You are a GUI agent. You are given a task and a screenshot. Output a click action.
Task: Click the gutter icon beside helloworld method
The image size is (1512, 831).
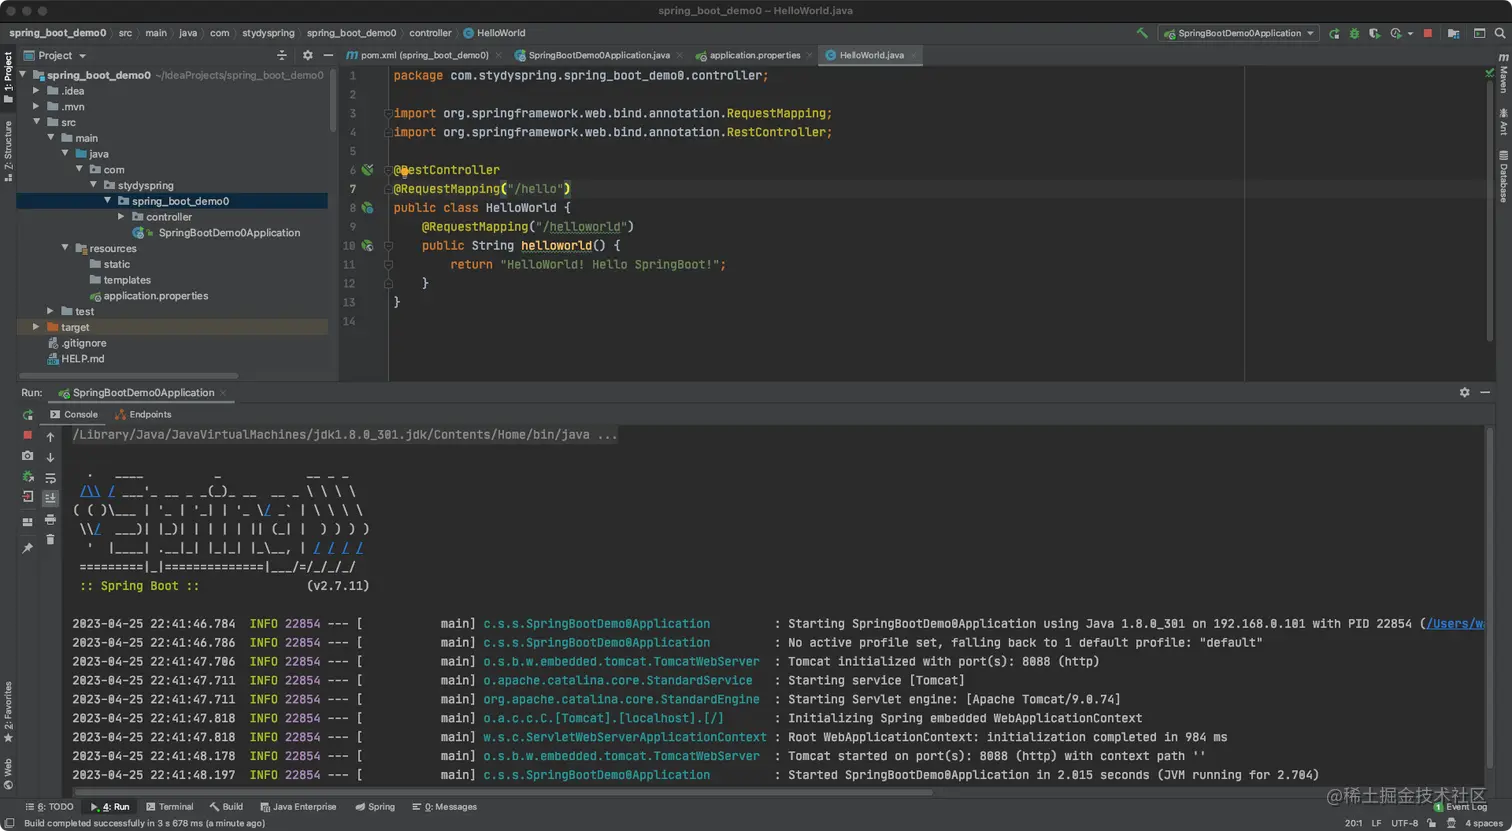(x=368, y=246)
